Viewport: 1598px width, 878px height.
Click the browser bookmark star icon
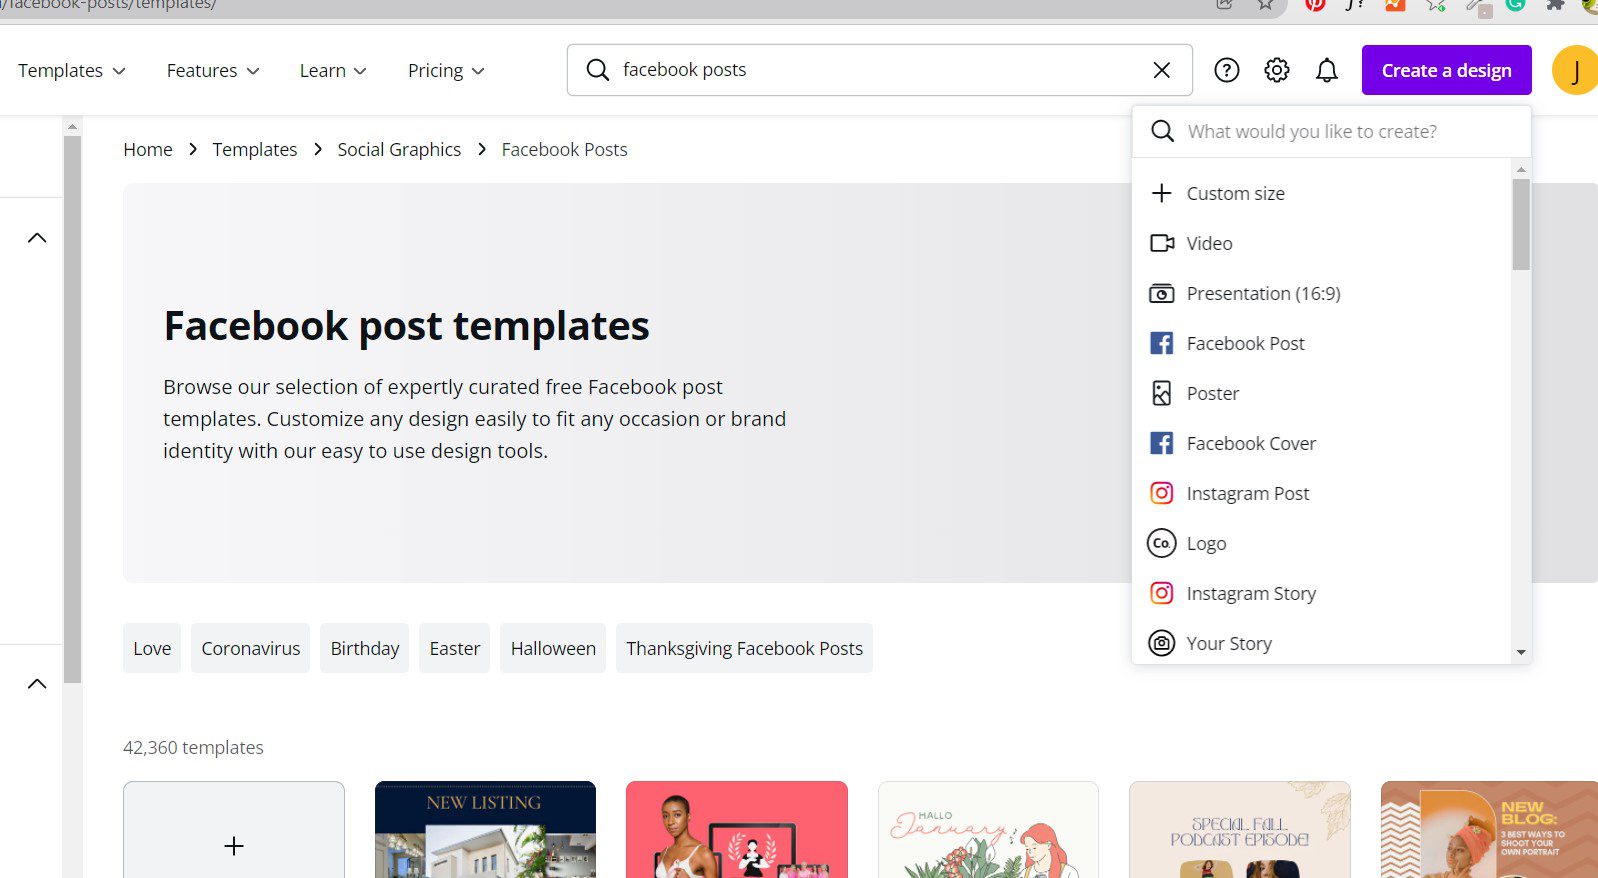1265,4
